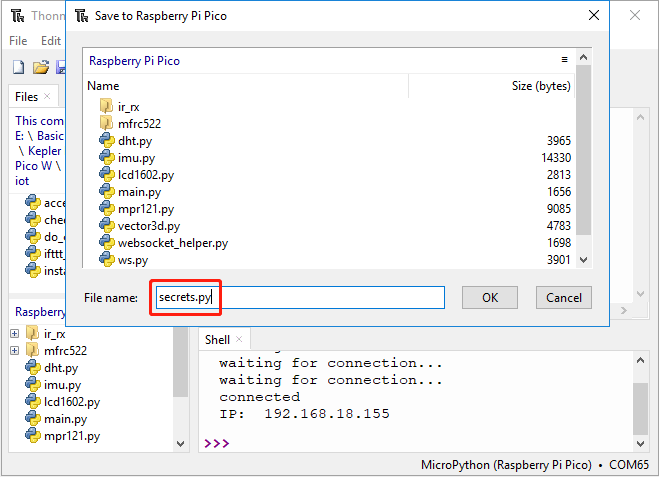Click the Raspberry Pi Pico path link in dialog
The image size is (659, 477).
[x=134, y=61]
